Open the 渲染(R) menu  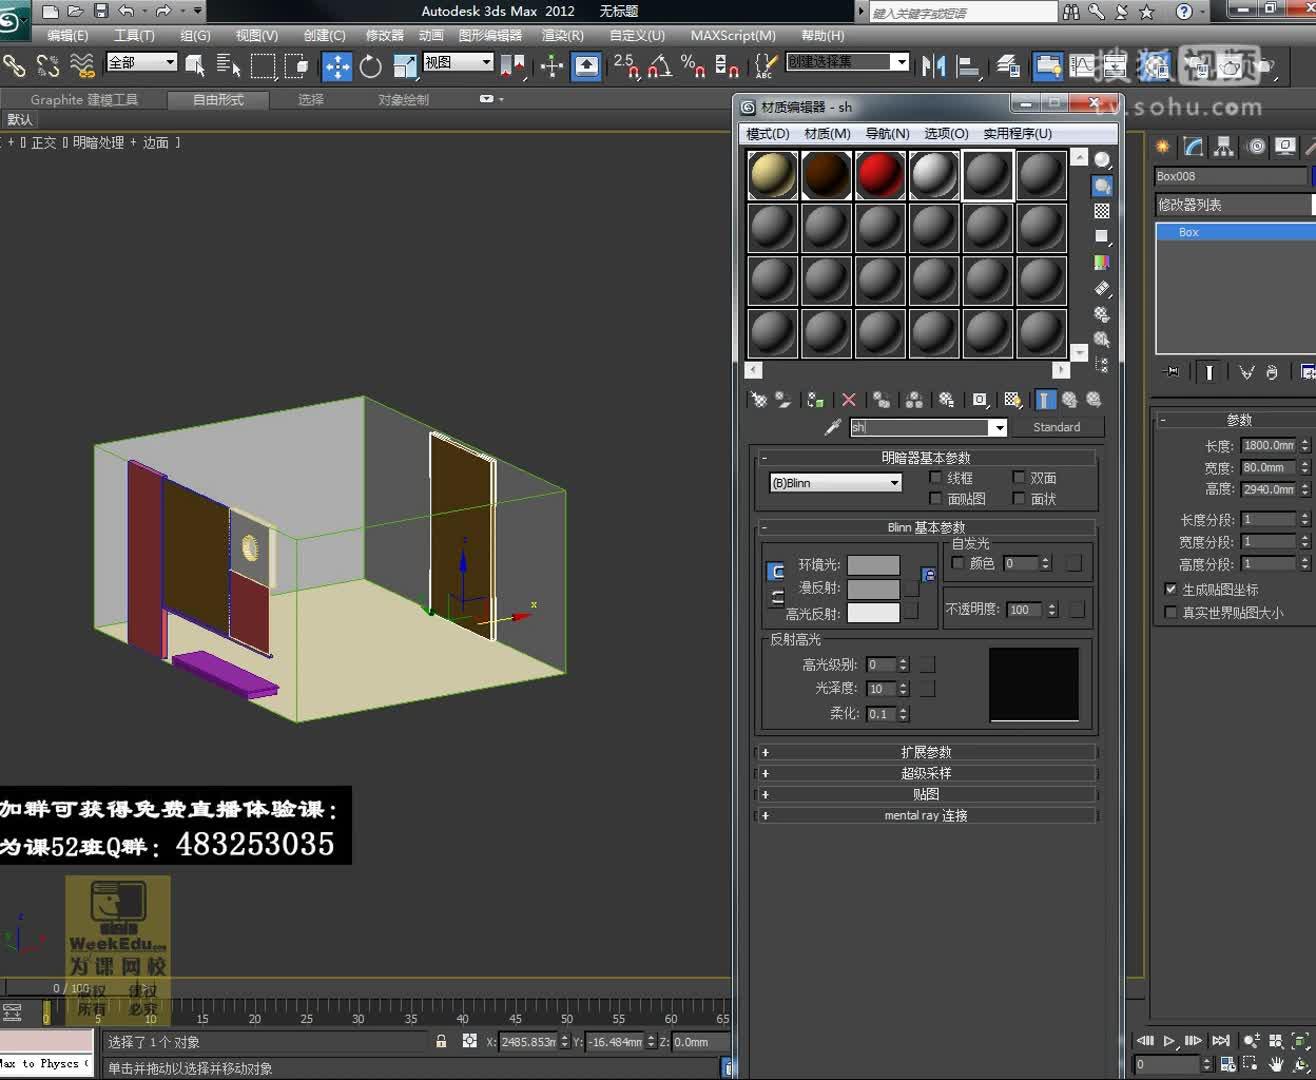click(x=562, y=35)
